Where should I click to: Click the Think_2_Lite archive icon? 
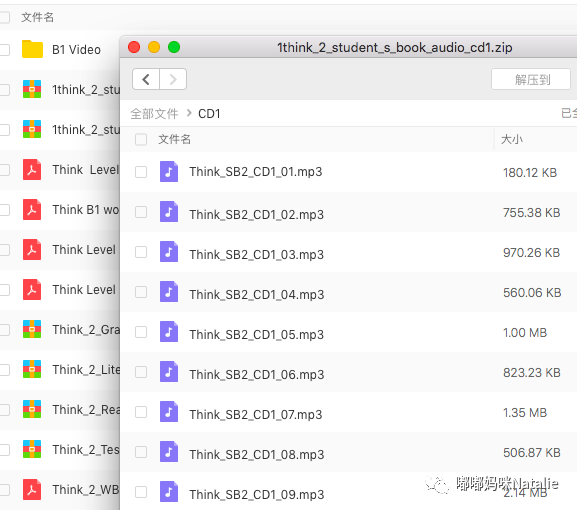click(x=32, y=369)
